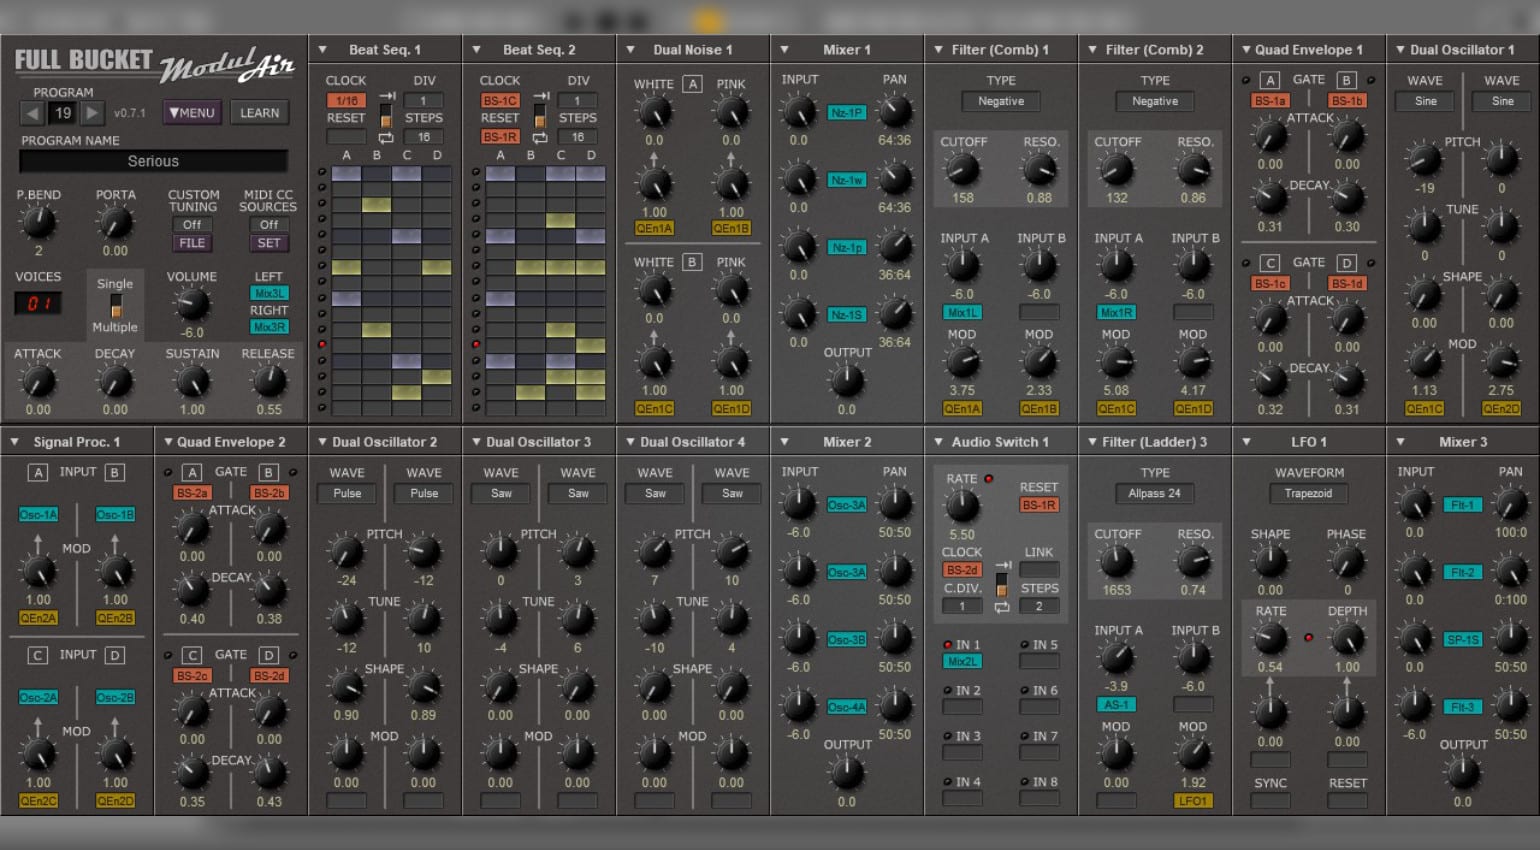This screenshot has height=850, width=1540.
Task: Click the boxed B label in Dual Noise 1
Action: pos(692,262)
